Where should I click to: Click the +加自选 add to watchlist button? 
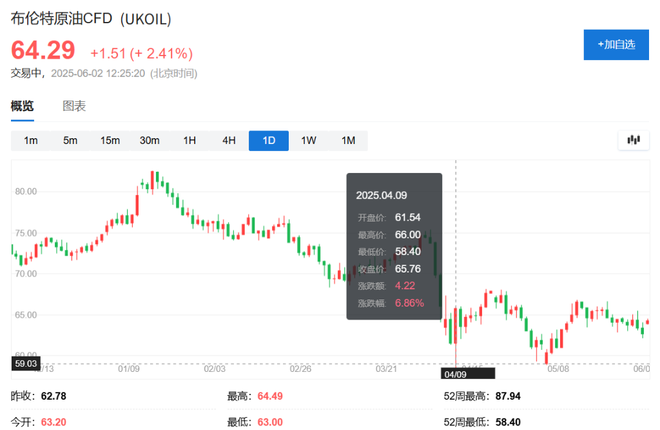616,45
